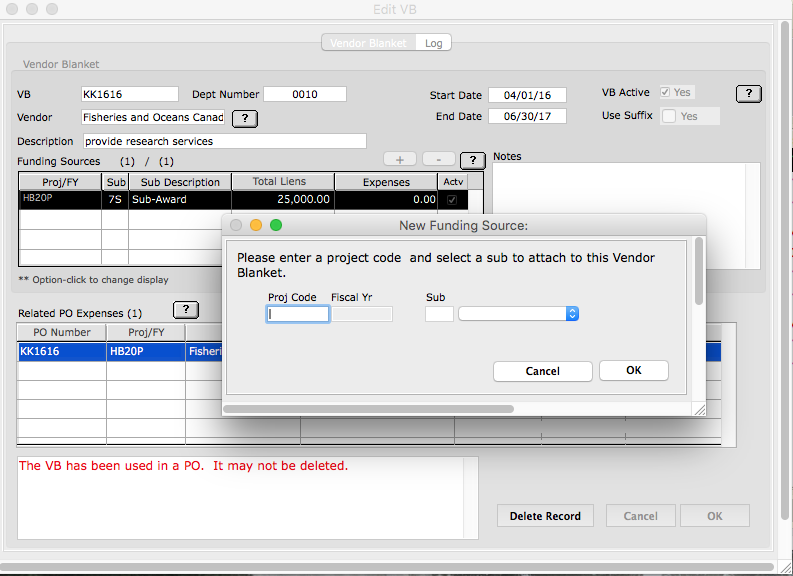The image size is (793, 576).
Task: Click the Fiscal Yr field
Action: [362, 314]
